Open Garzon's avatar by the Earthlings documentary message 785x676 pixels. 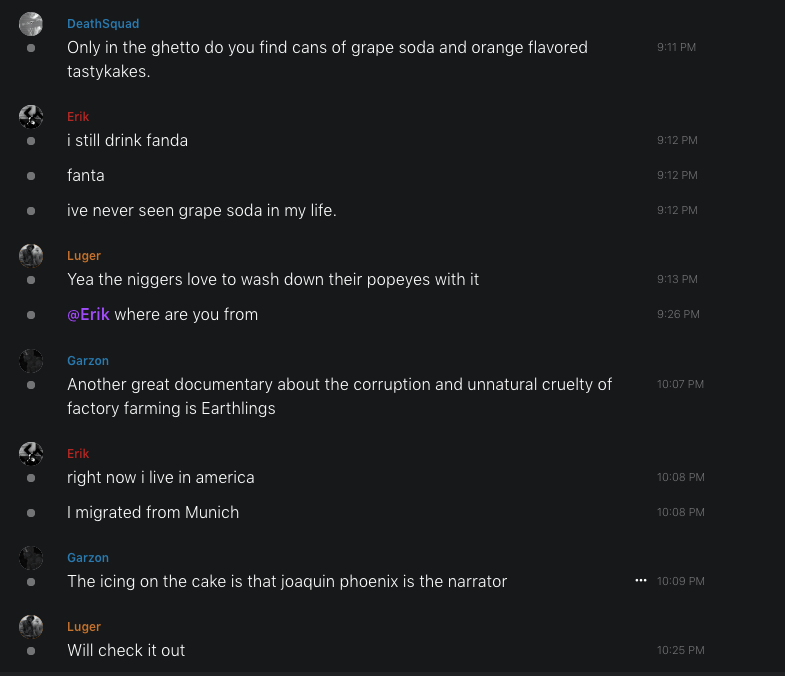(x=31, y=360)
